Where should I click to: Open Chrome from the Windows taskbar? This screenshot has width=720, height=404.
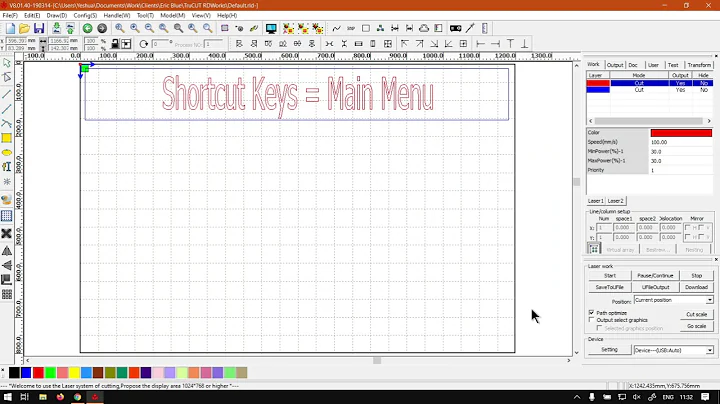pos(78,397)
